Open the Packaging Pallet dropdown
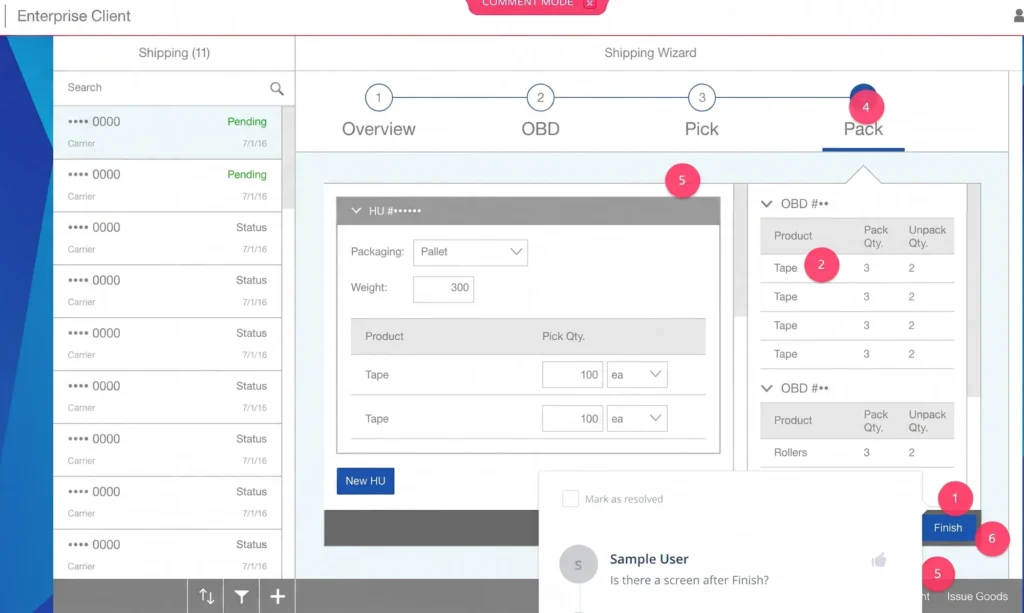The height and width of the screenshot is (613, 1024). [x=470, y=252]
